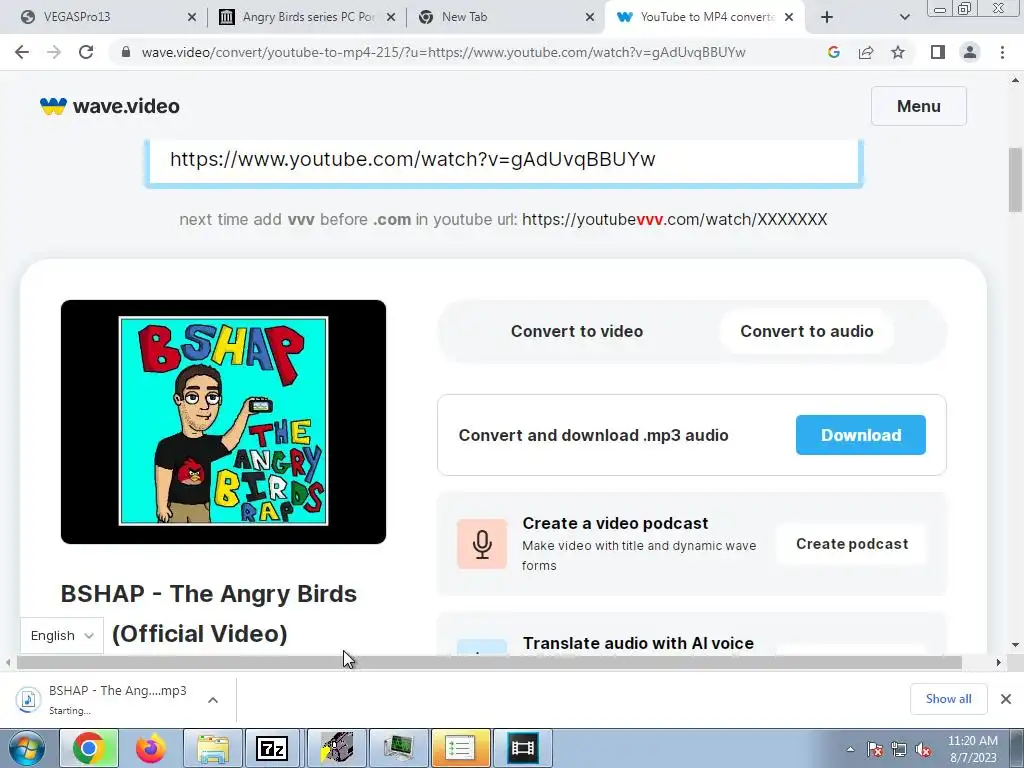
Task: Close the downloads bar
Action: [x=1006, y=699]
